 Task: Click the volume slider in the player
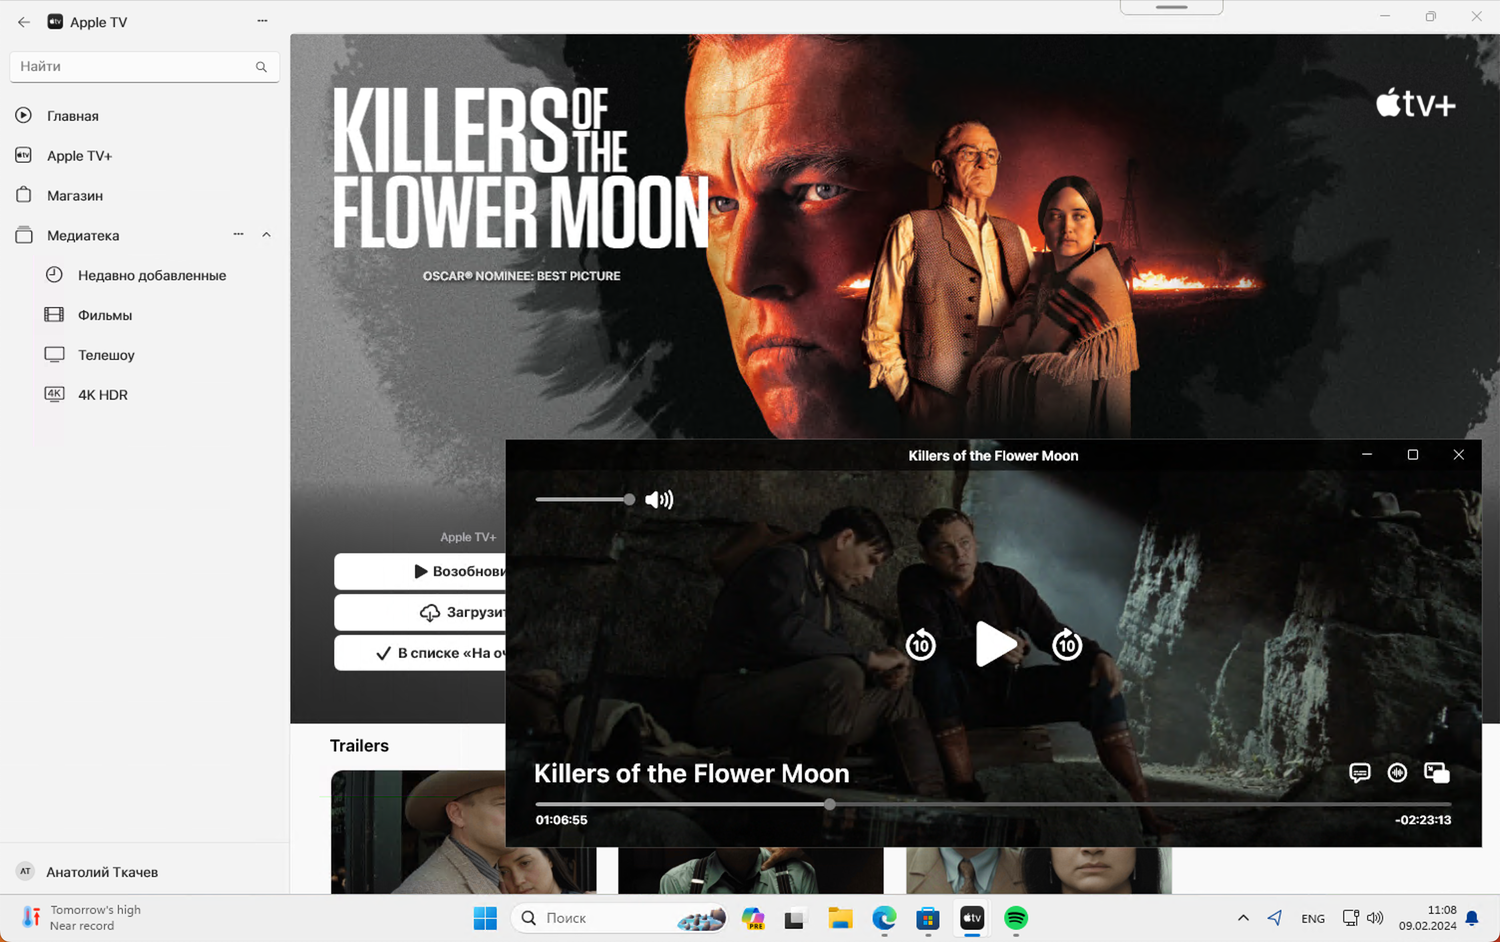[x=585, y=499]
